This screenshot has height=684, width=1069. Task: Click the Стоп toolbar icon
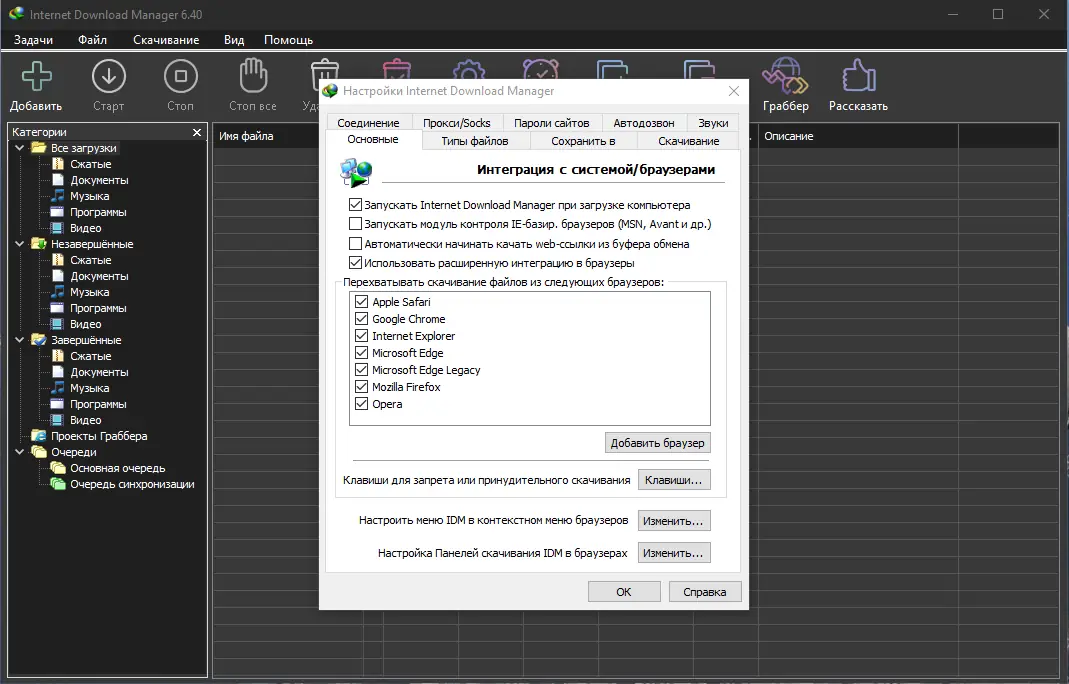click(181, 76)
